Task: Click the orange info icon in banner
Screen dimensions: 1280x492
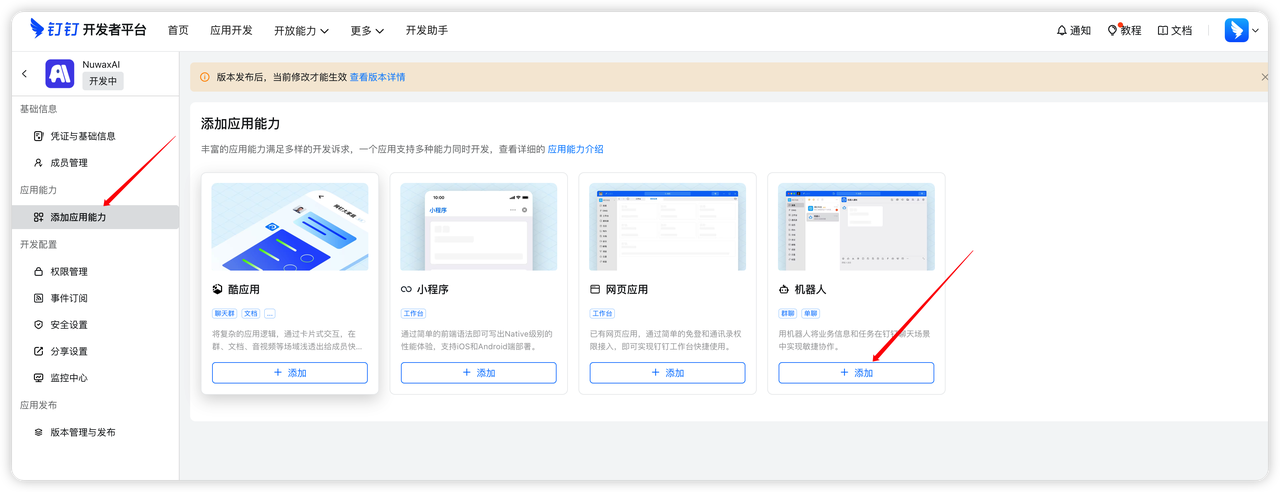Action: pos(205,77)
